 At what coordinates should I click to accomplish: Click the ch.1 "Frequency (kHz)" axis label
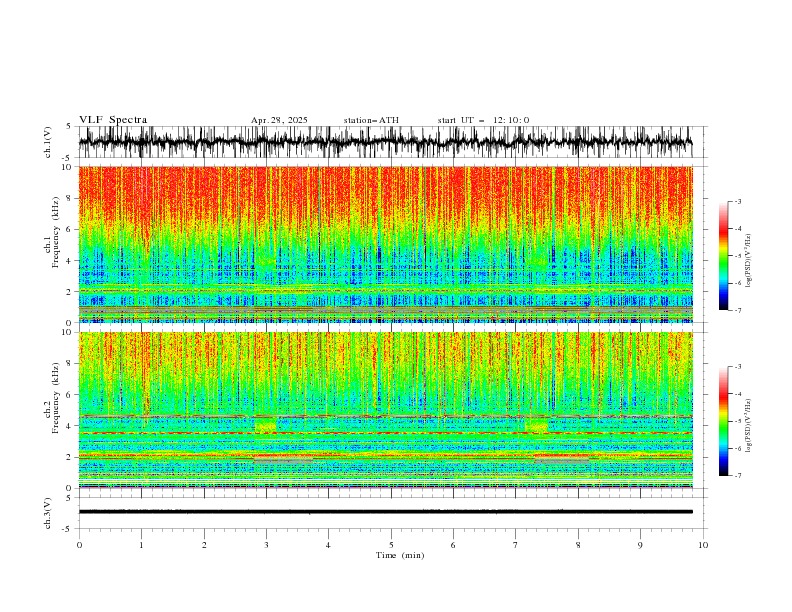(x=56, y=232)
